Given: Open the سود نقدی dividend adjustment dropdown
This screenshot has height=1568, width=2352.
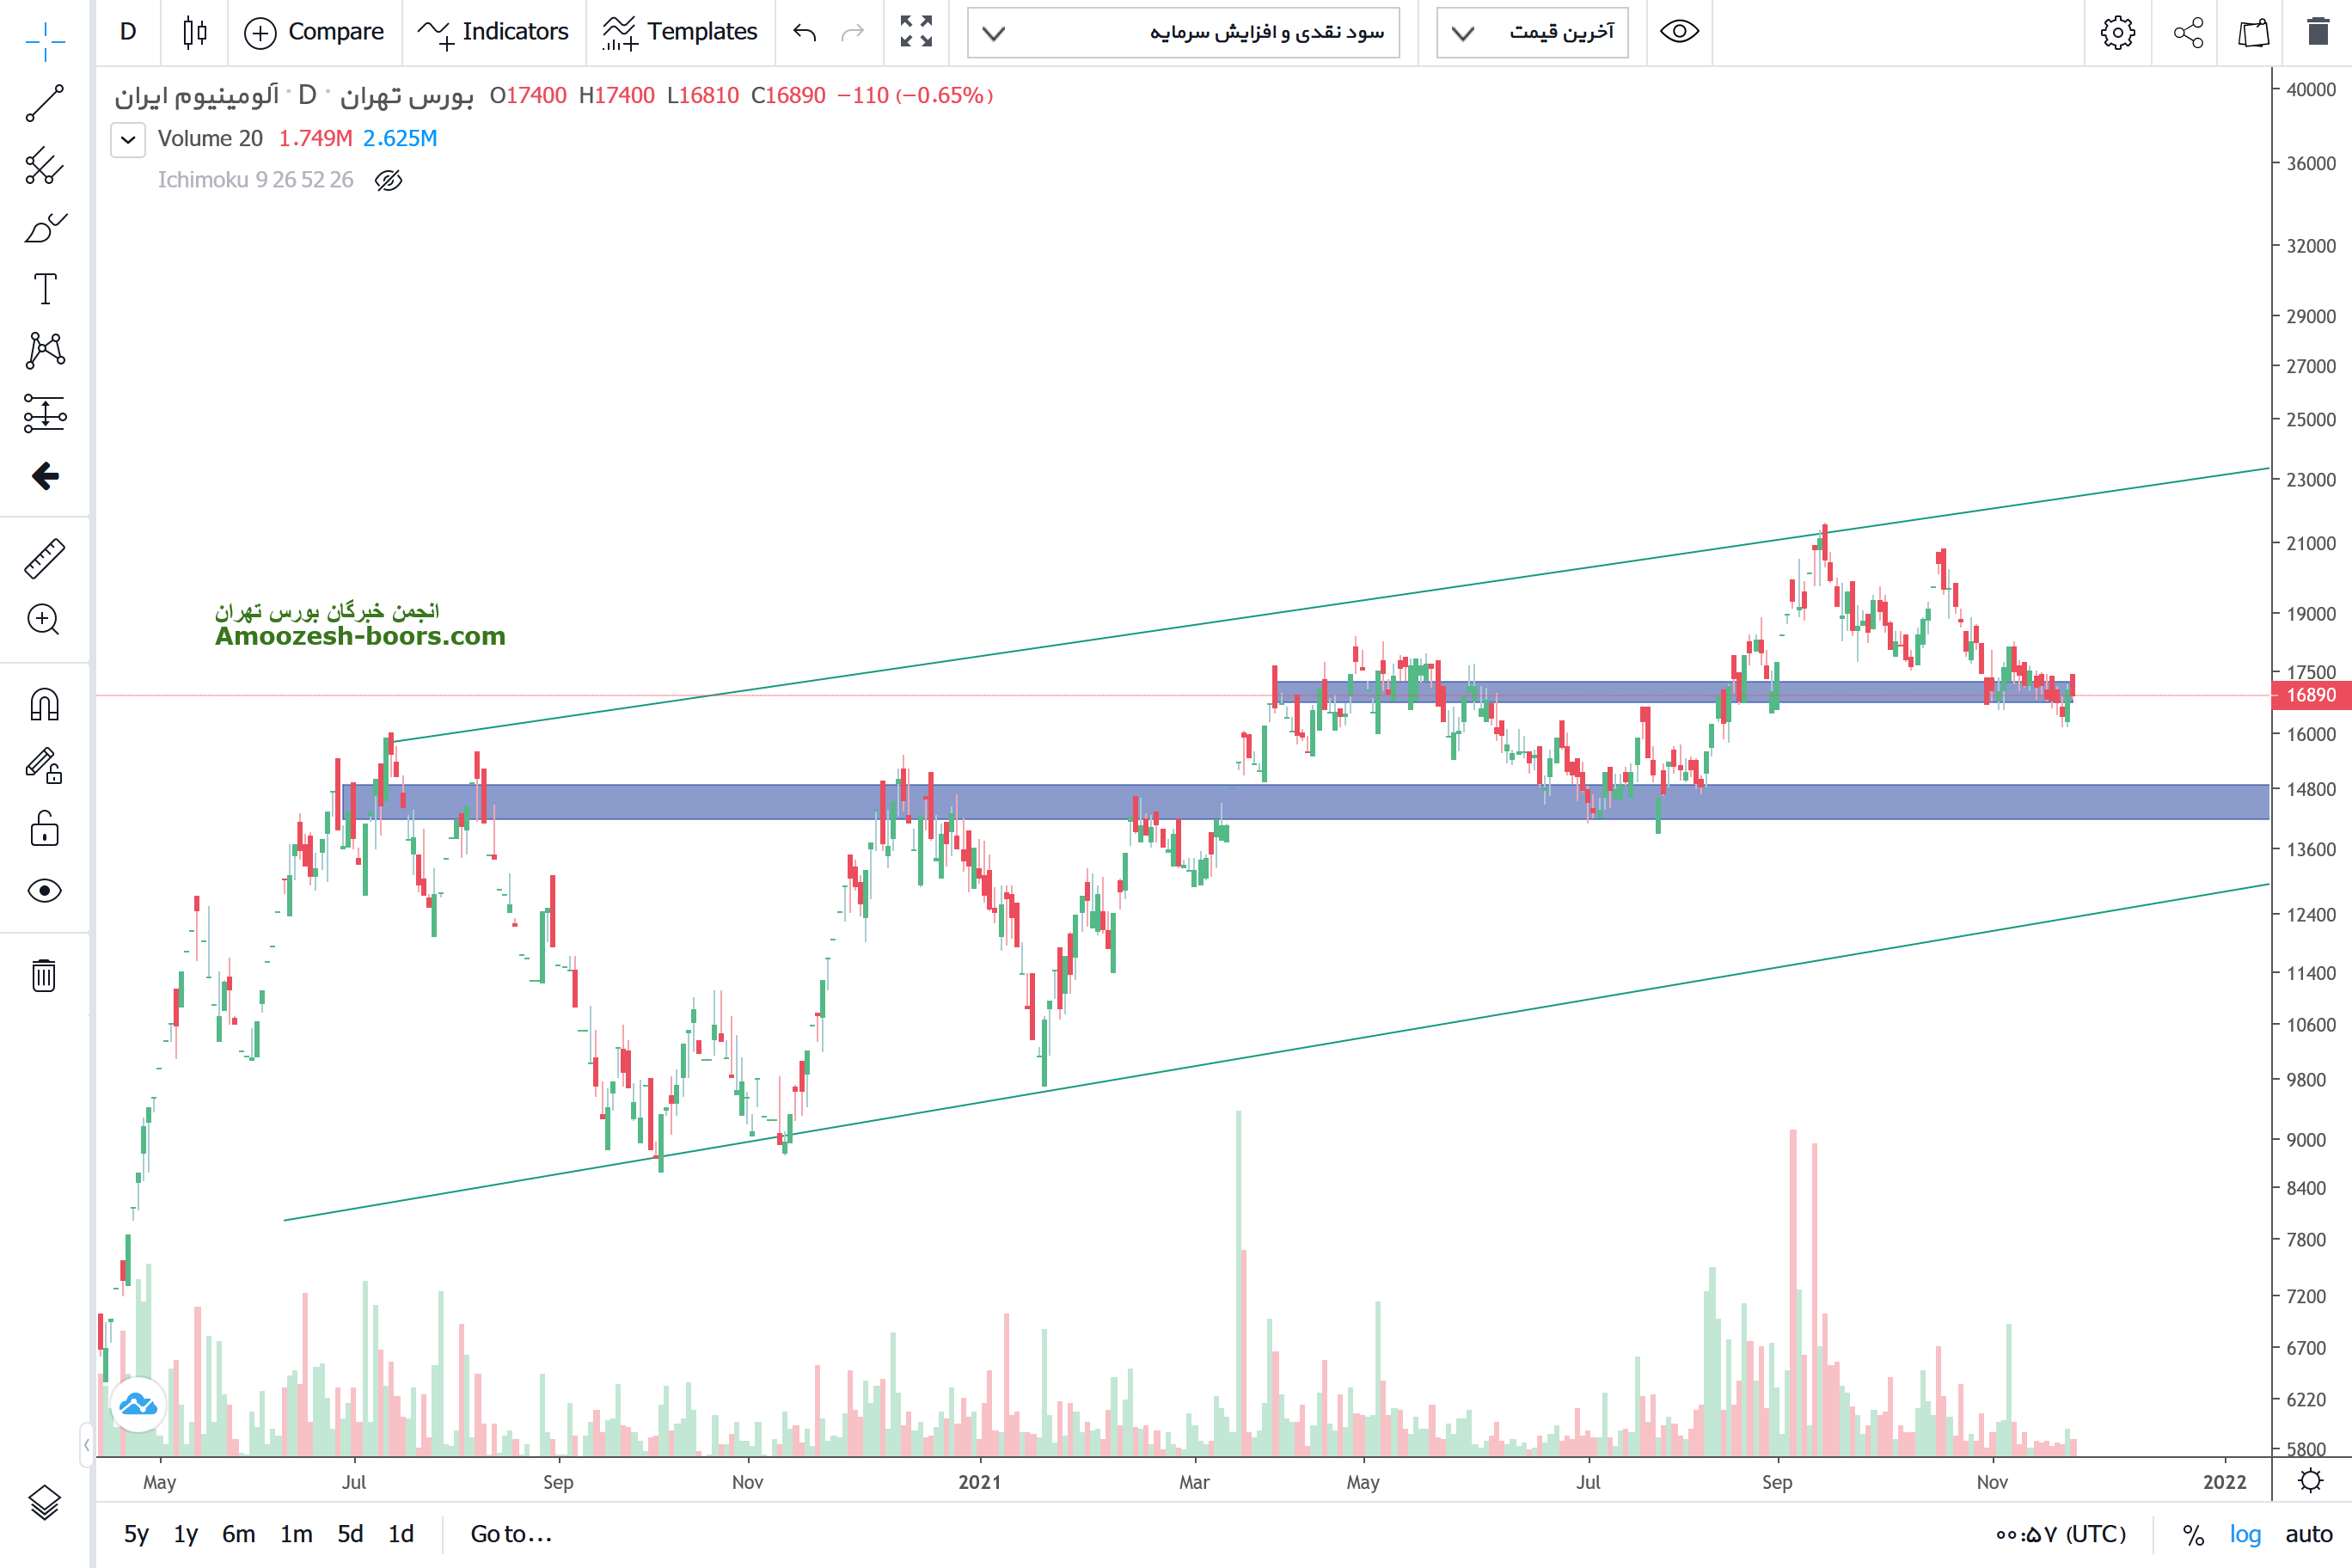Looking at the screenshot, I should pos(1183,32).
